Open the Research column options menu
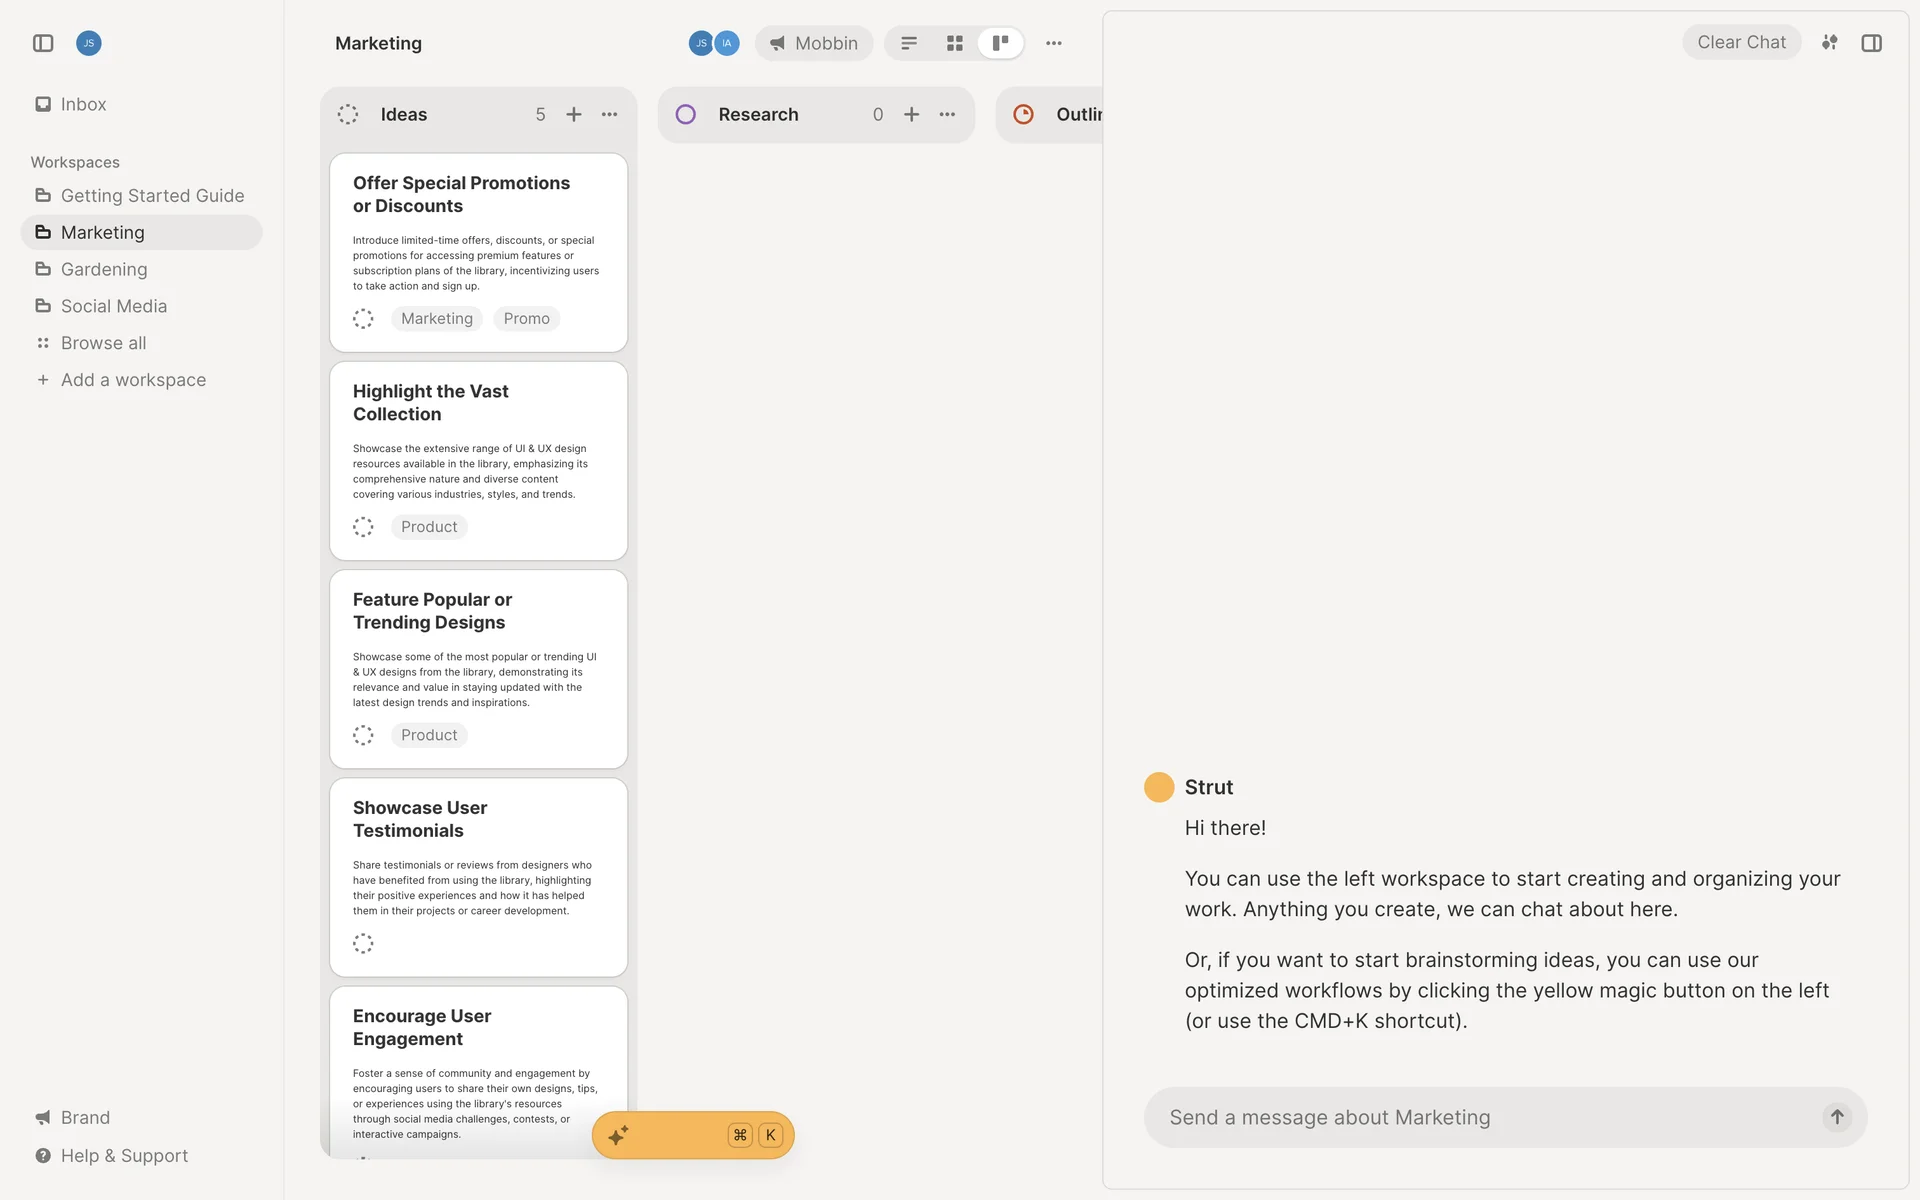 (x=947, y=115)
